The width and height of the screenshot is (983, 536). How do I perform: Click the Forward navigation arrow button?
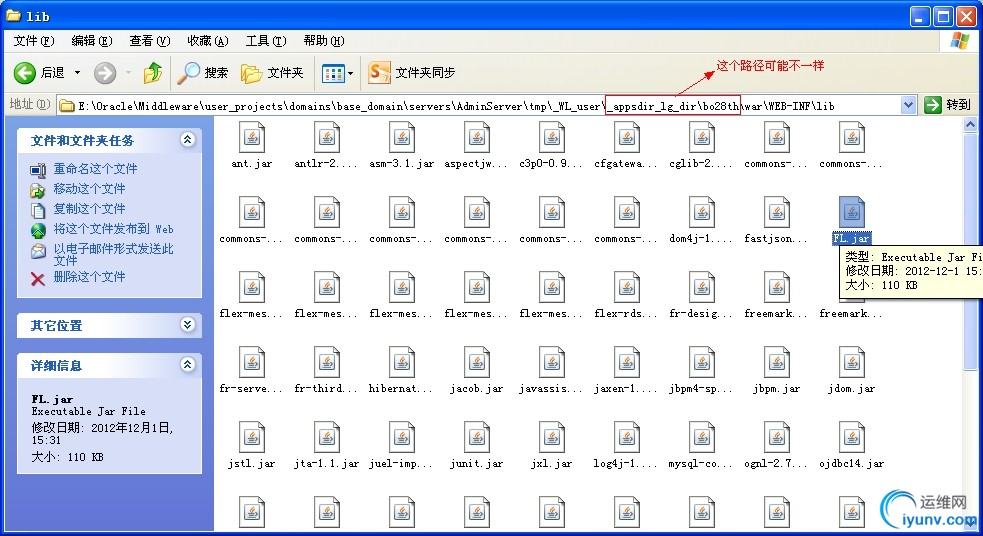tap(105, 73)
